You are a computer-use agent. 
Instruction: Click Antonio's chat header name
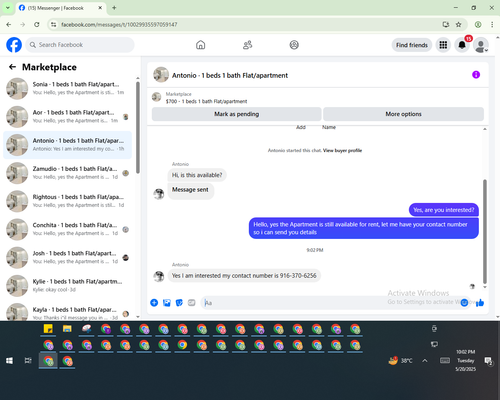pyautogui.click(x=230, y=75)
